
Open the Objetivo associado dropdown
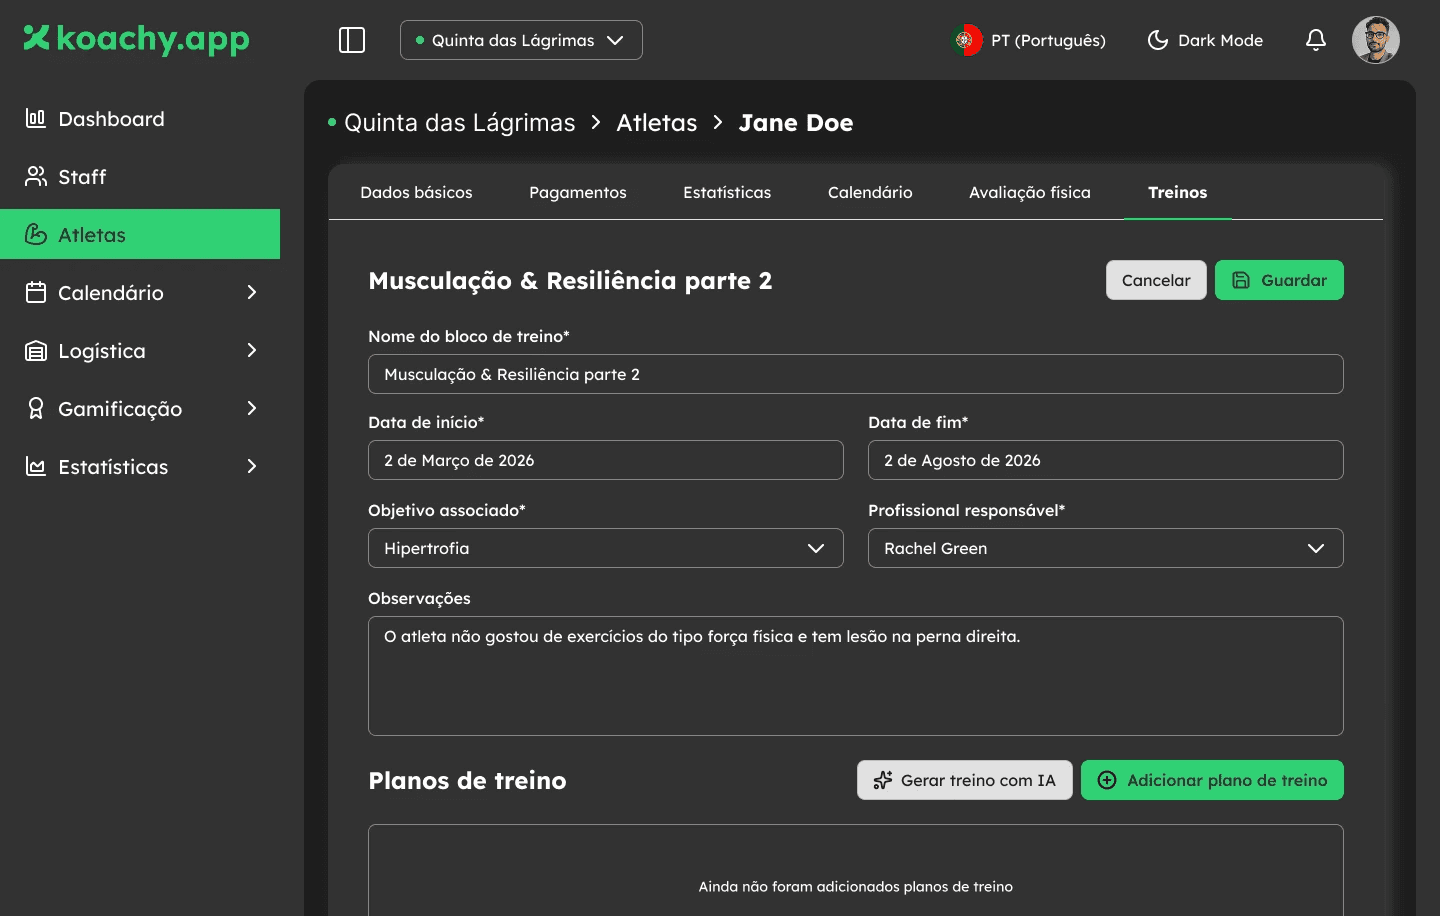point(606,548)
